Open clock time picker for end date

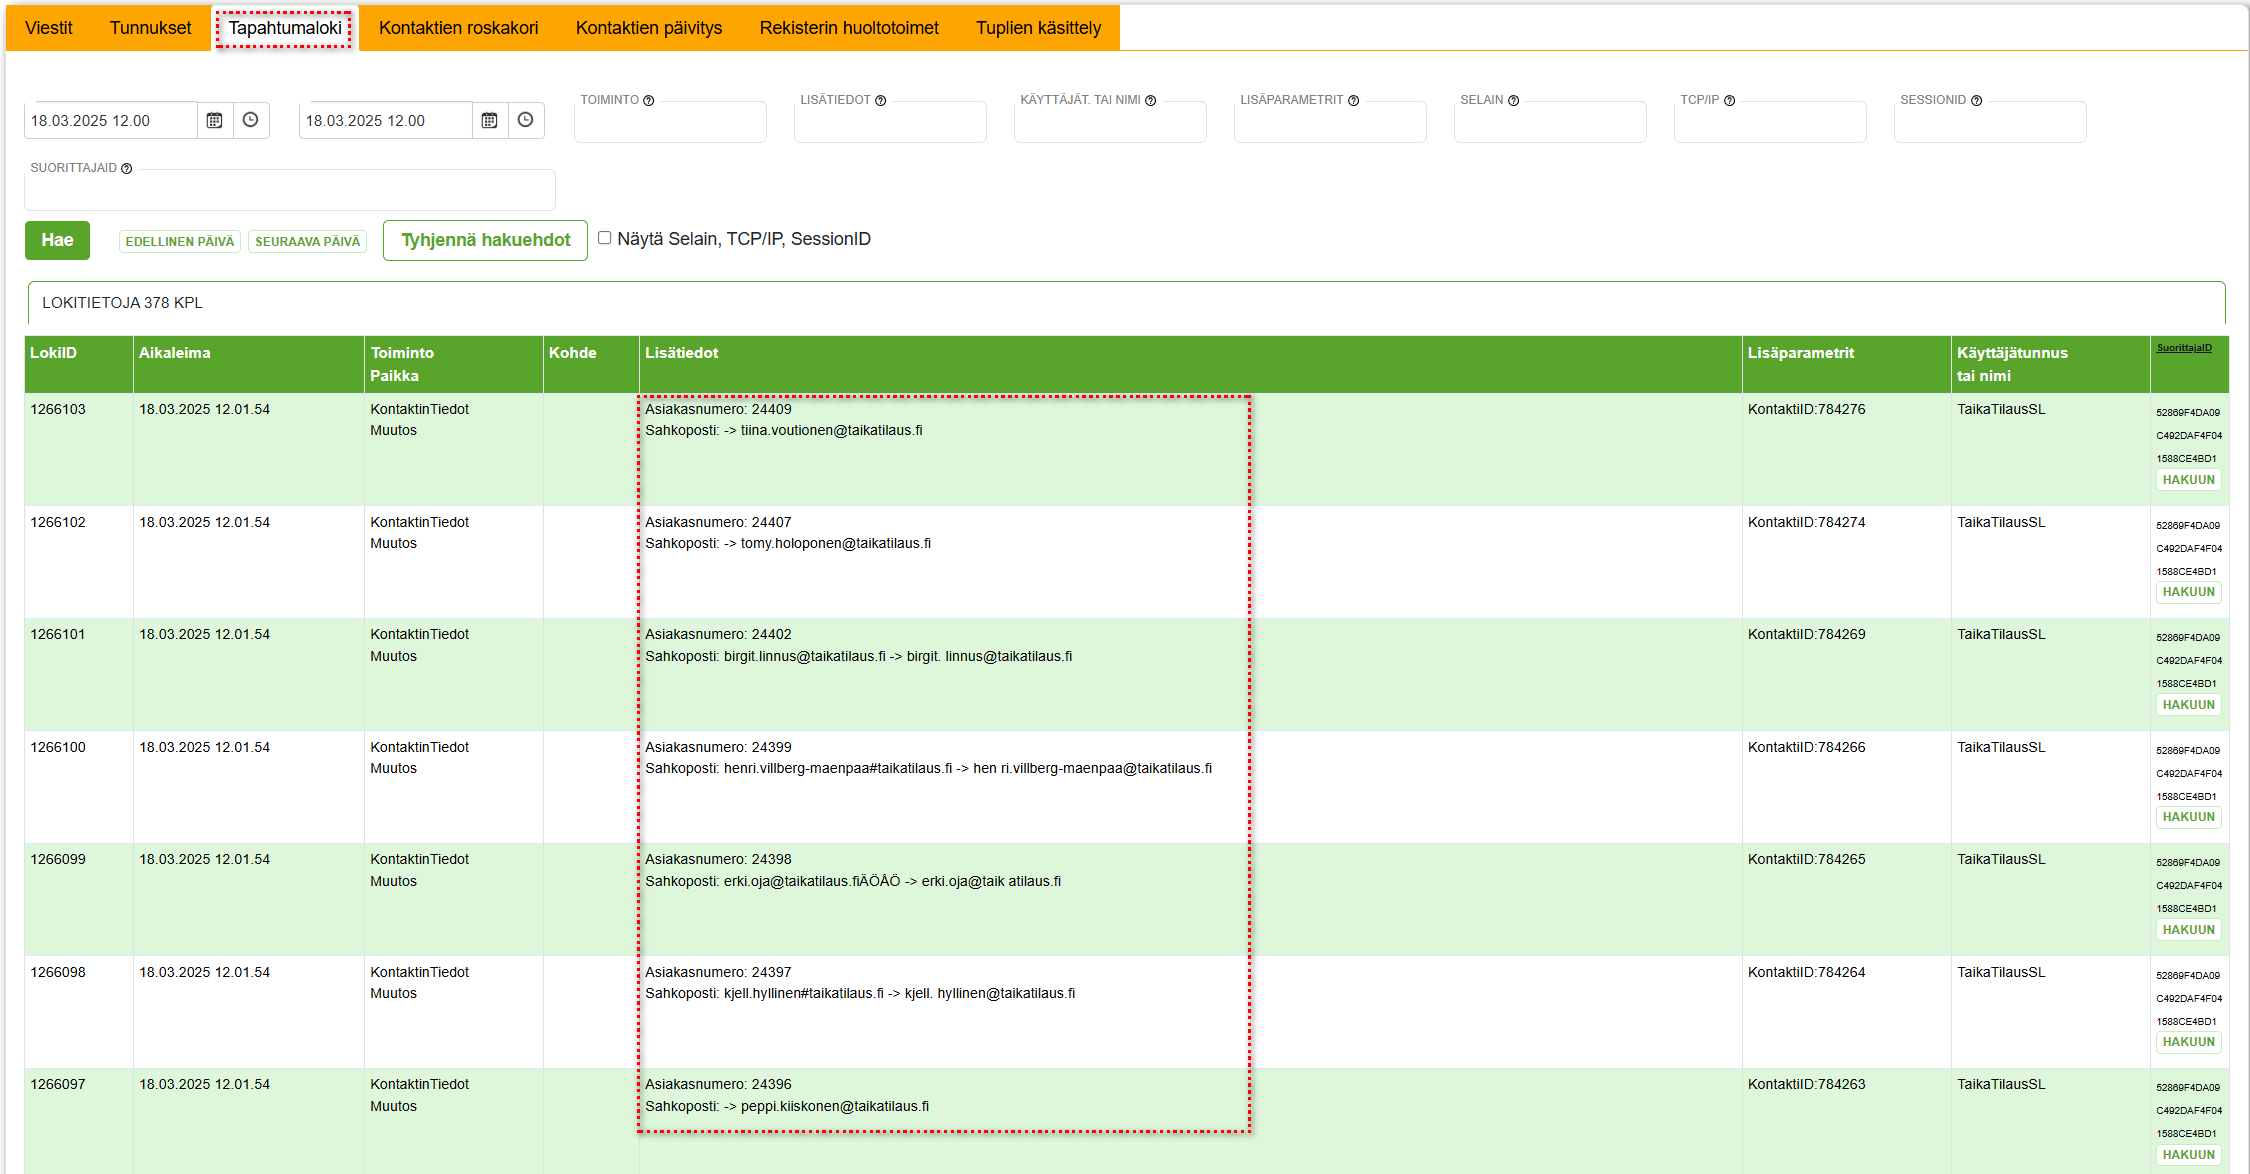tap(526, 120)
